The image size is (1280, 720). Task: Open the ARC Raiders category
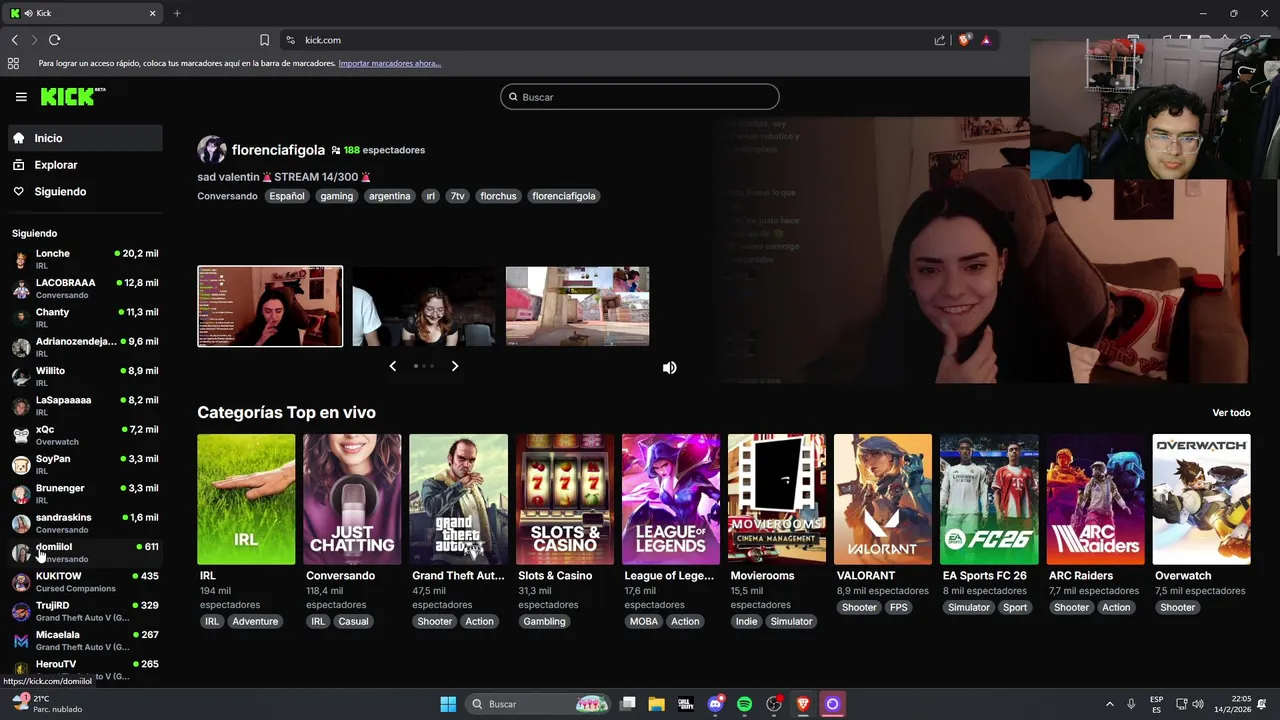click(1095, 499)
